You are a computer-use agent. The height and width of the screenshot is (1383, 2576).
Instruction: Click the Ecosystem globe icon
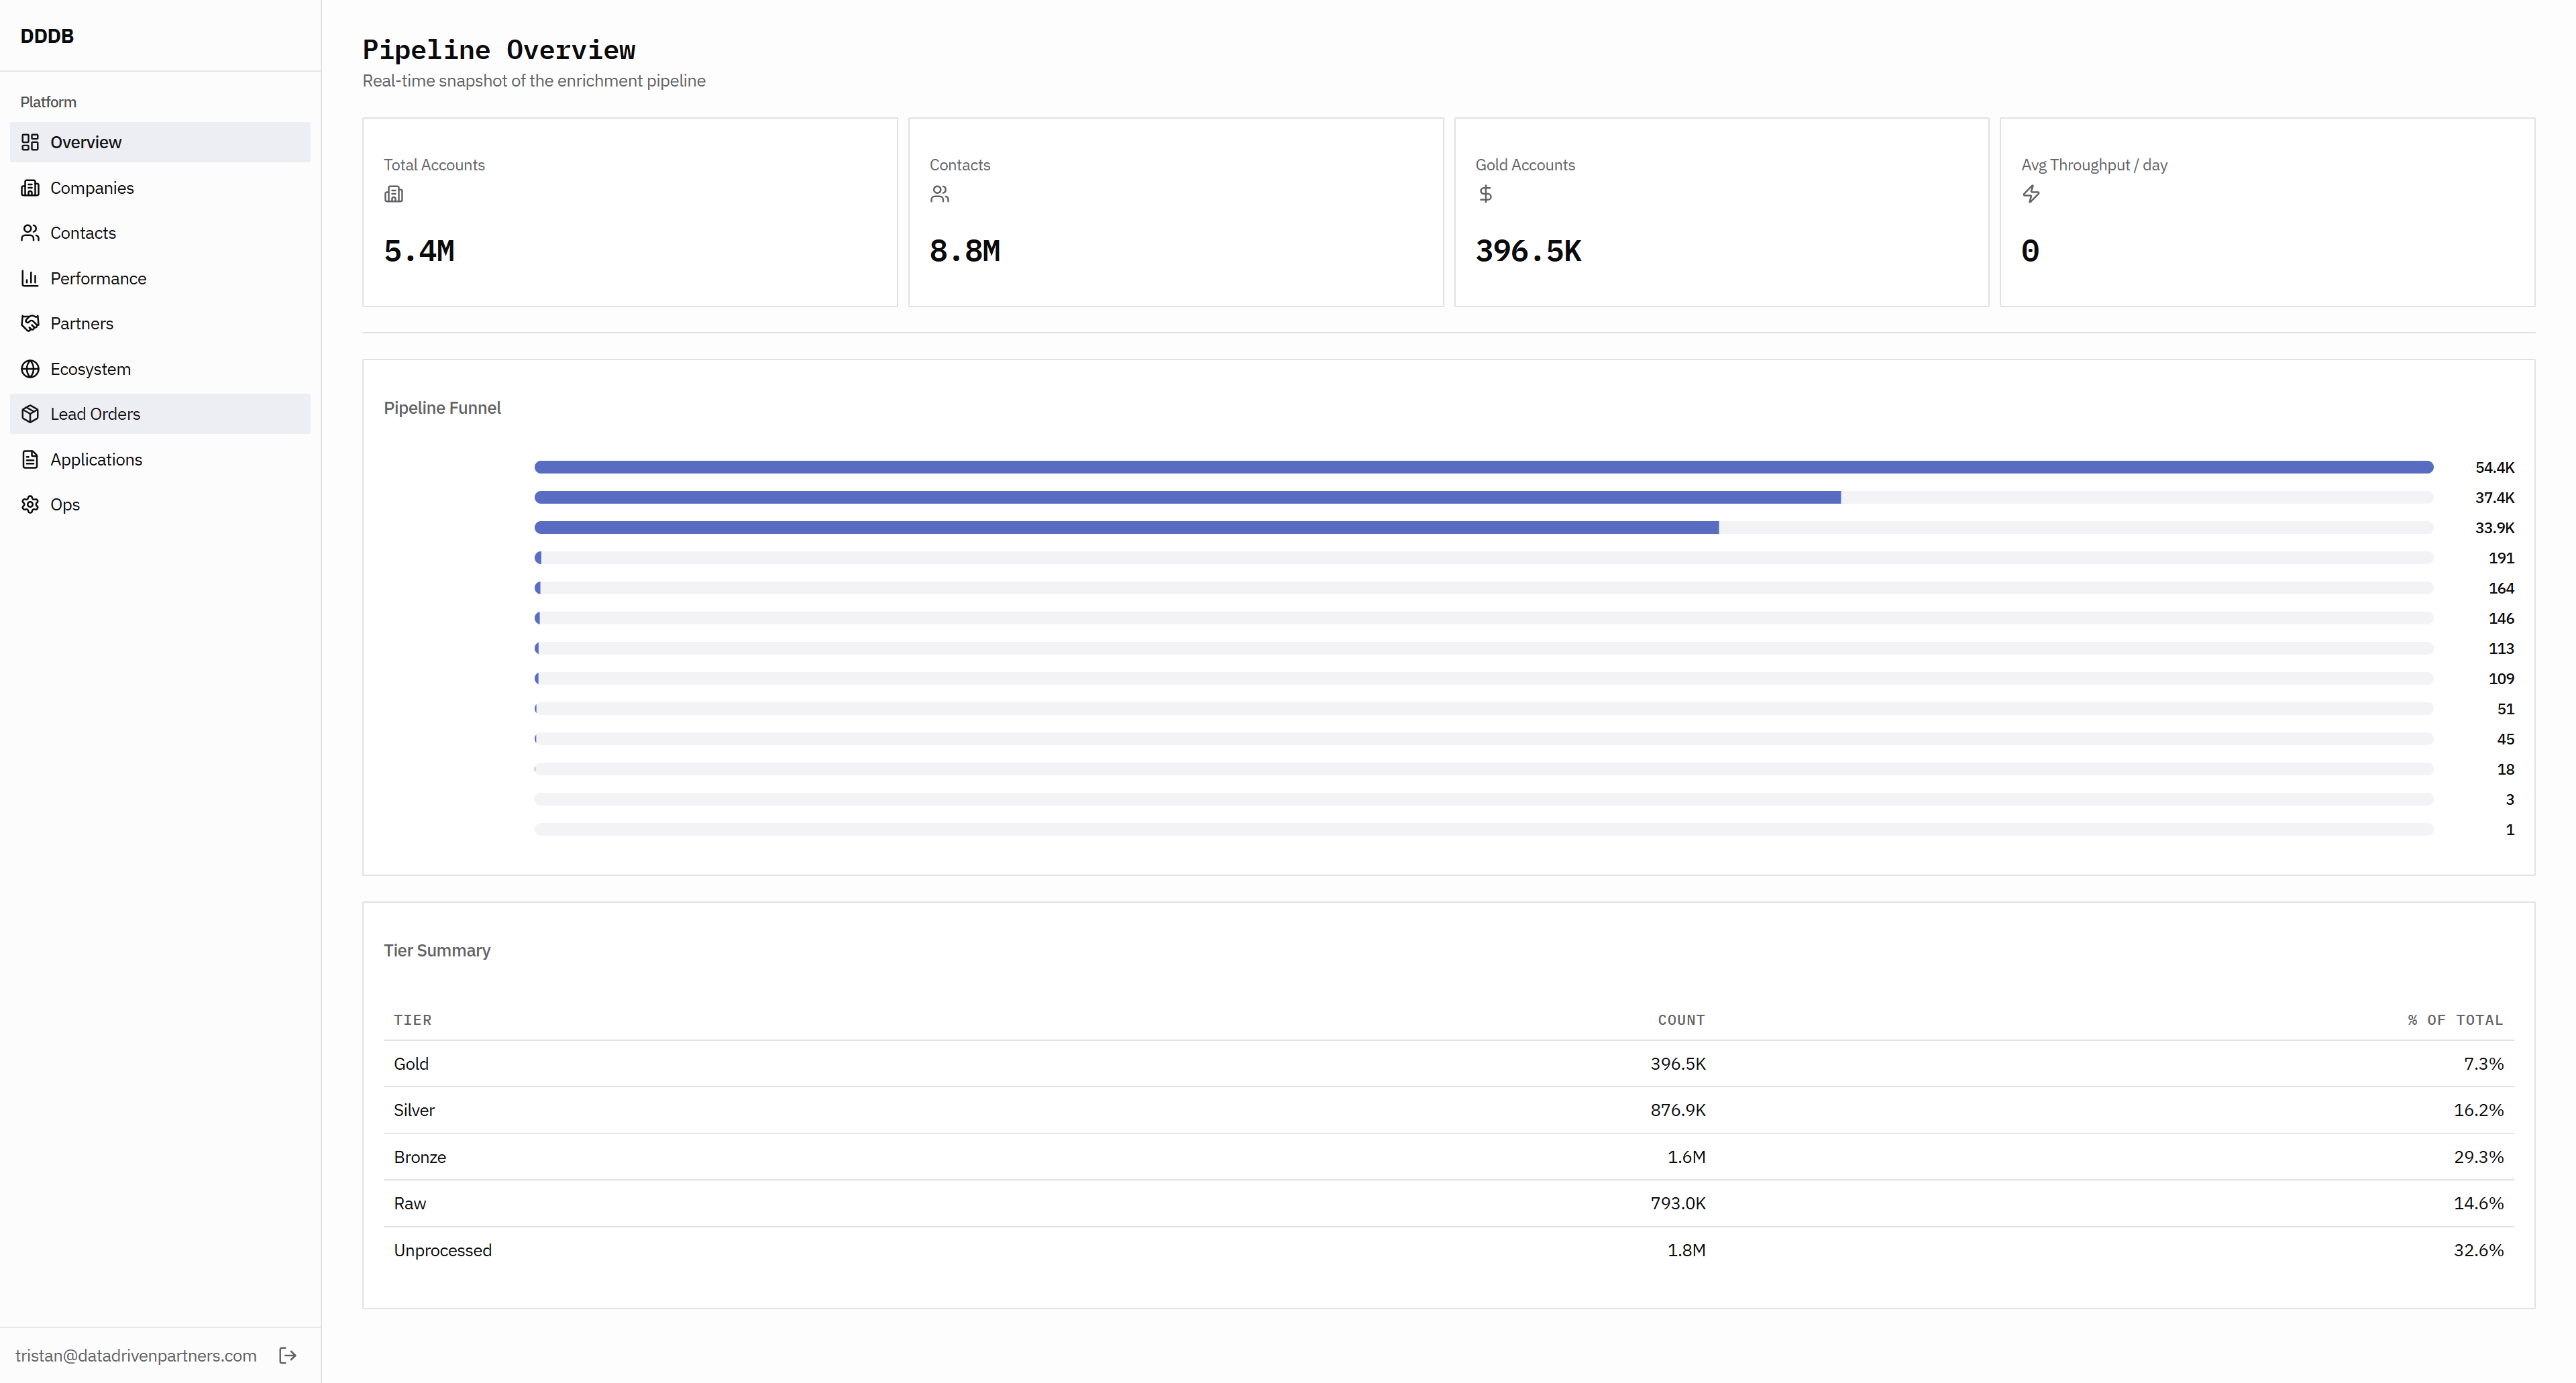click(x=30, y=369)
